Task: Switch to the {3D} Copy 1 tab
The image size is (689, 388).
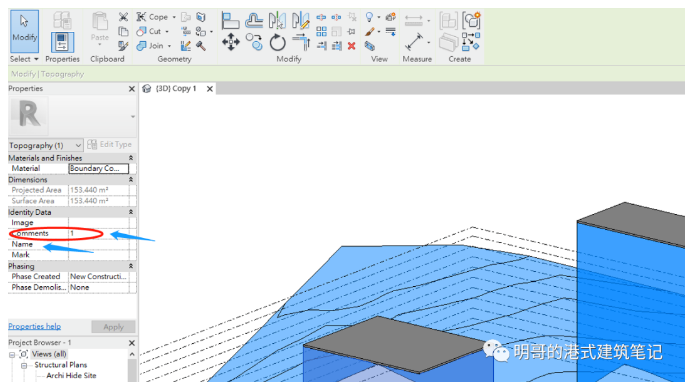Action: click(175, 88)
